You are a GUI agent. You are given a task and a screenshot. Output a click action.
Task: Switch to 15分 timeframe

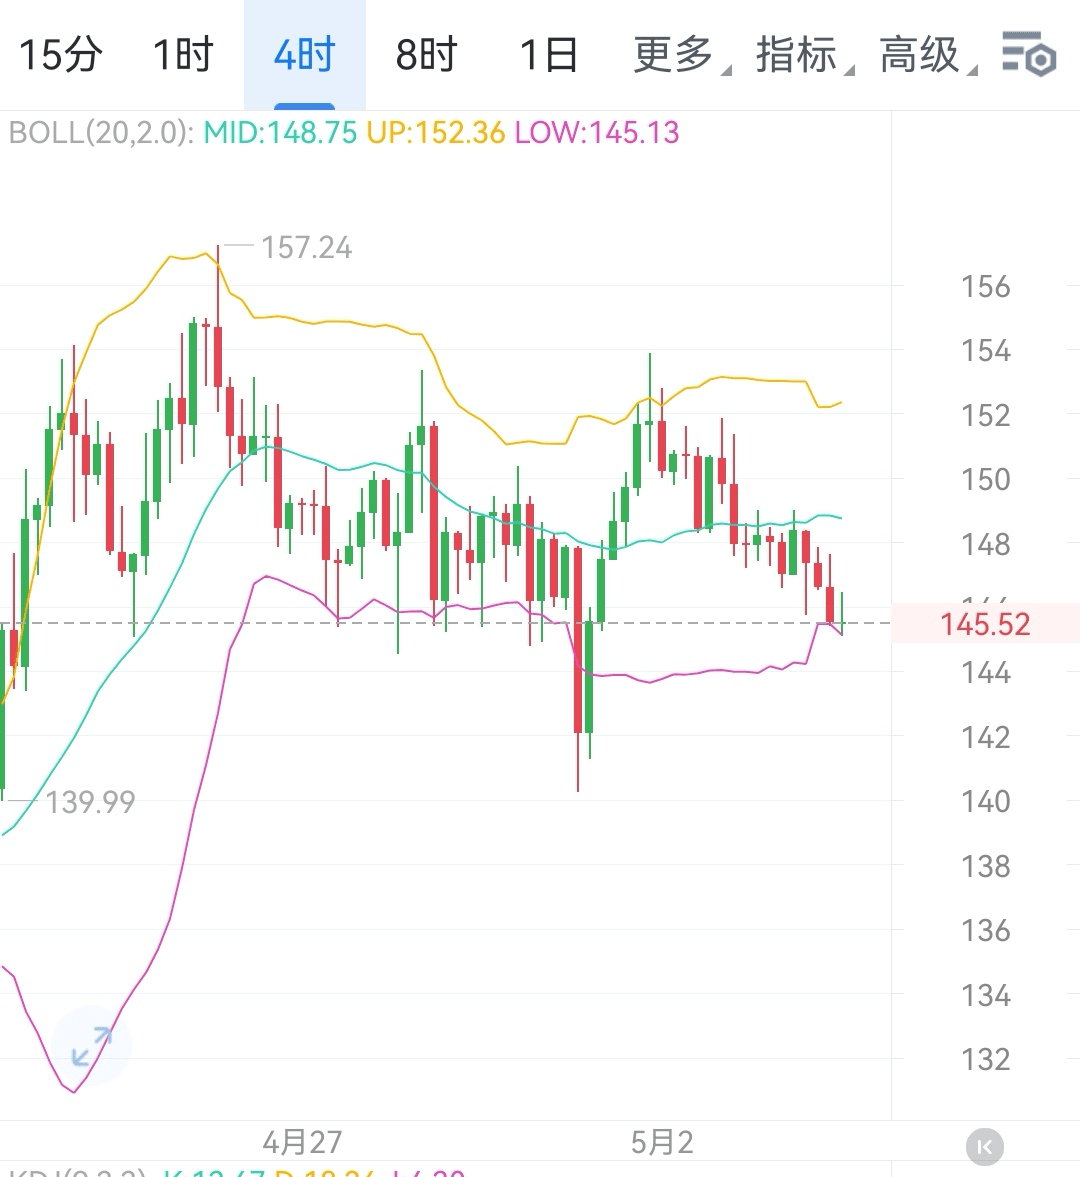pyautogui.click(x=60, y=55)
